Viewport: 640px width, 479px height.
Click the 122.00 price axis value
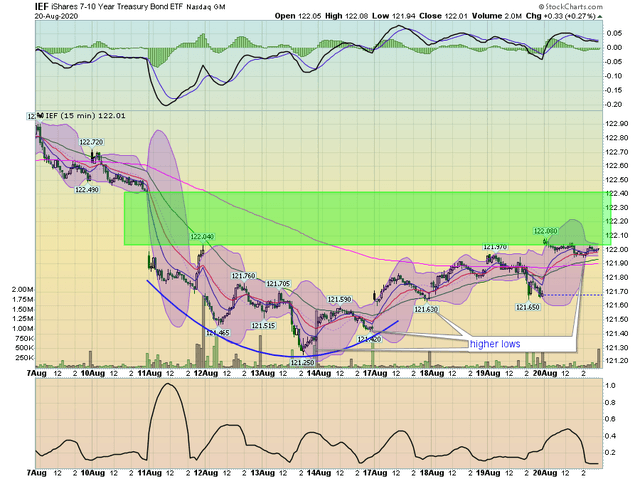[x=616, y=250]
